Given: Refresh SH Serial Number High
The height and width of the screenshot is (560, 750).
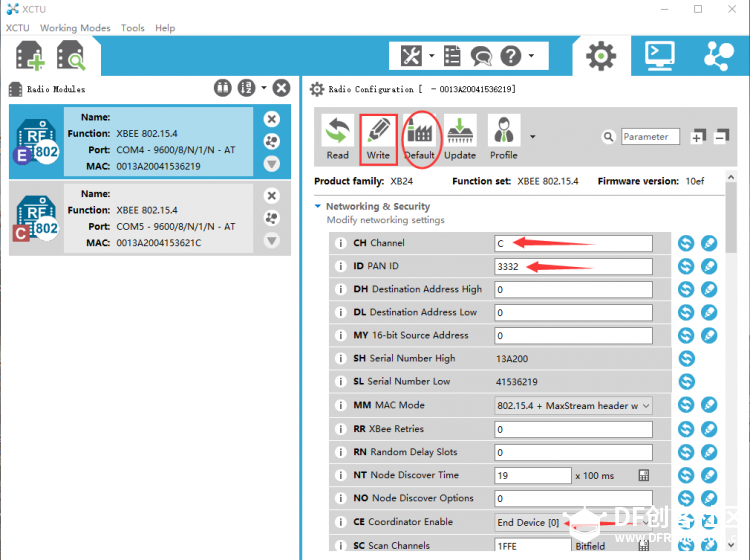Looking at the screenshot, I should tap(686, 359).
